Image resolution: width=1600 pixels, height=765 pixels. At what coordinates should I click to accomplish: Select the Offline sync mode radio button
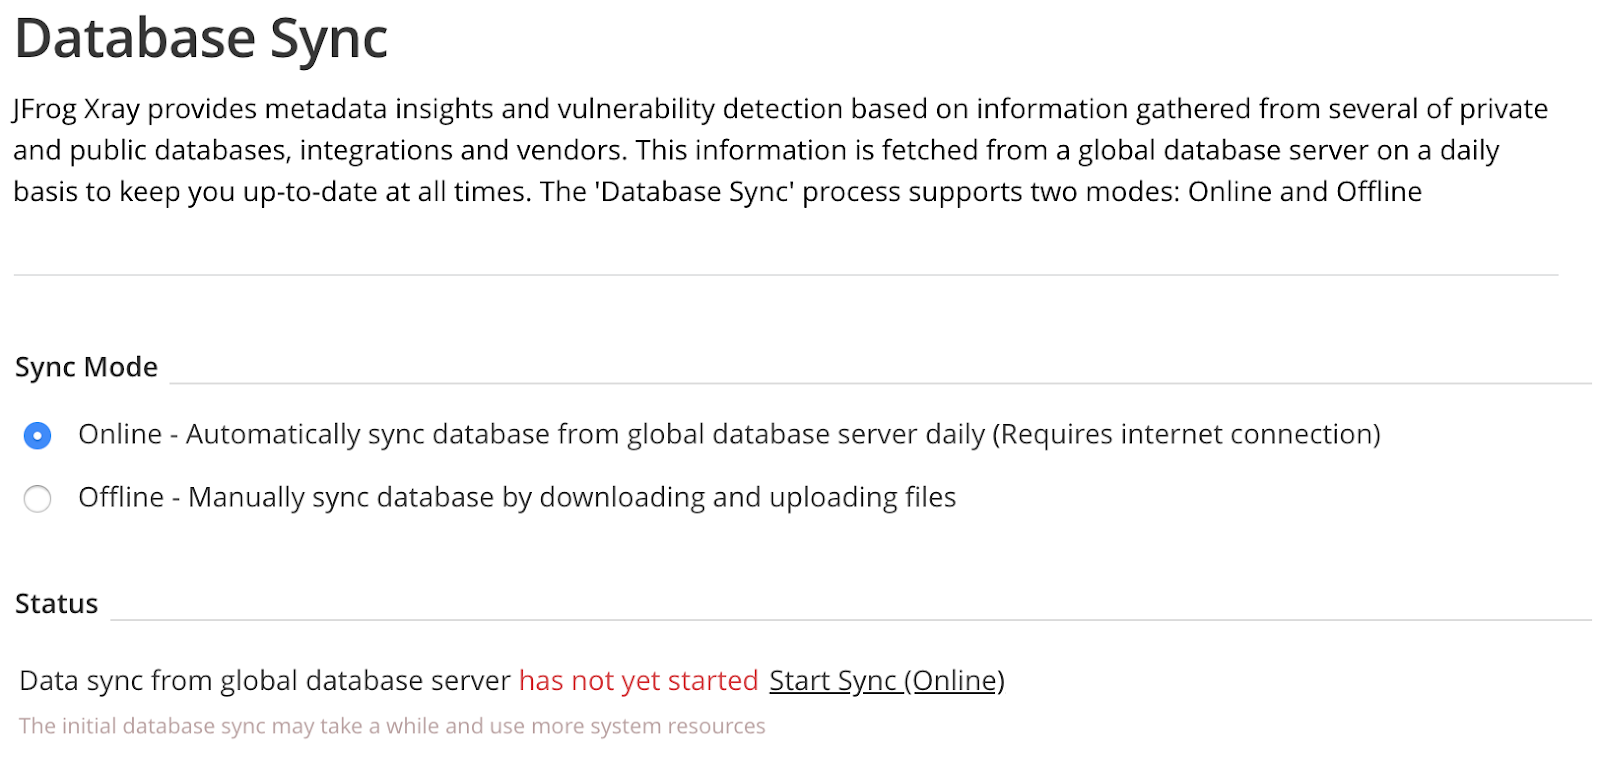click(37, 499)
